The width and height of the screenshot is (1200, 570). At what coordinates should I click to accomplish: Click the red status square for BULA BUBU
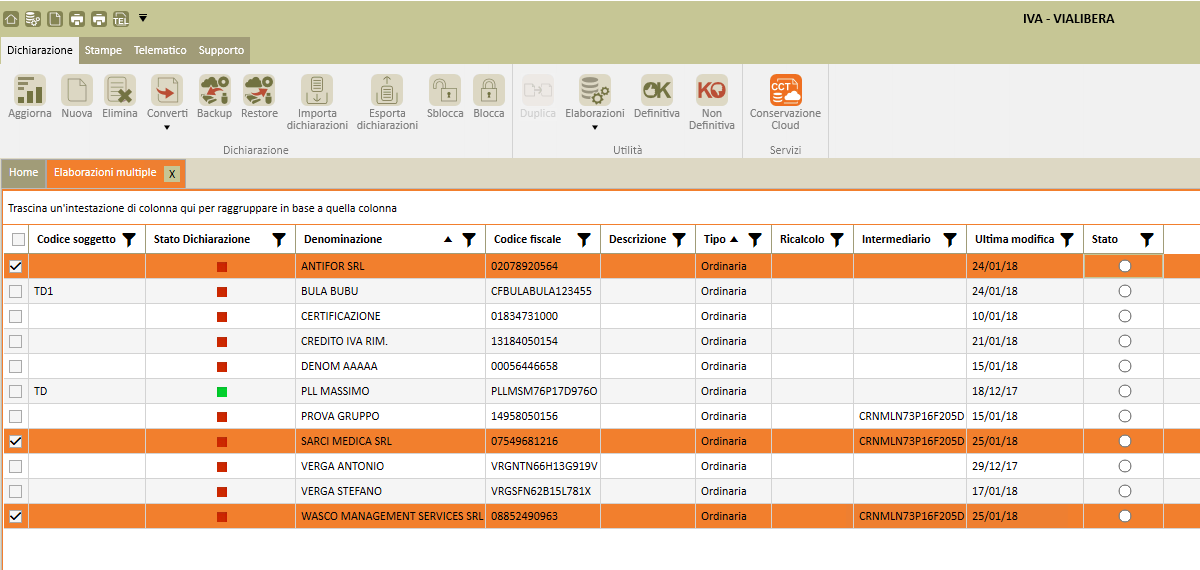(222, 291)
